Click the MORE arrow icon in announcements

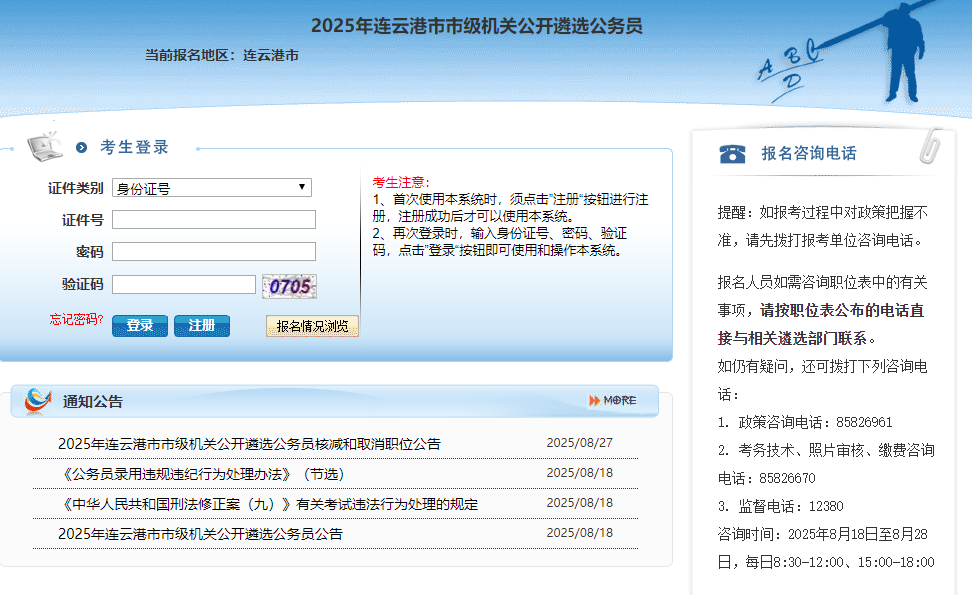click(x=612, y=400)
